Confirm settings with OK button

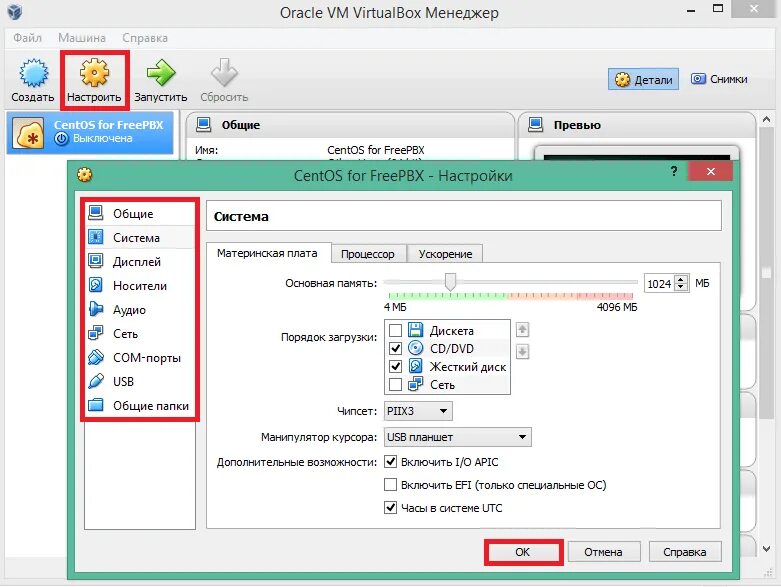point(522,552)
